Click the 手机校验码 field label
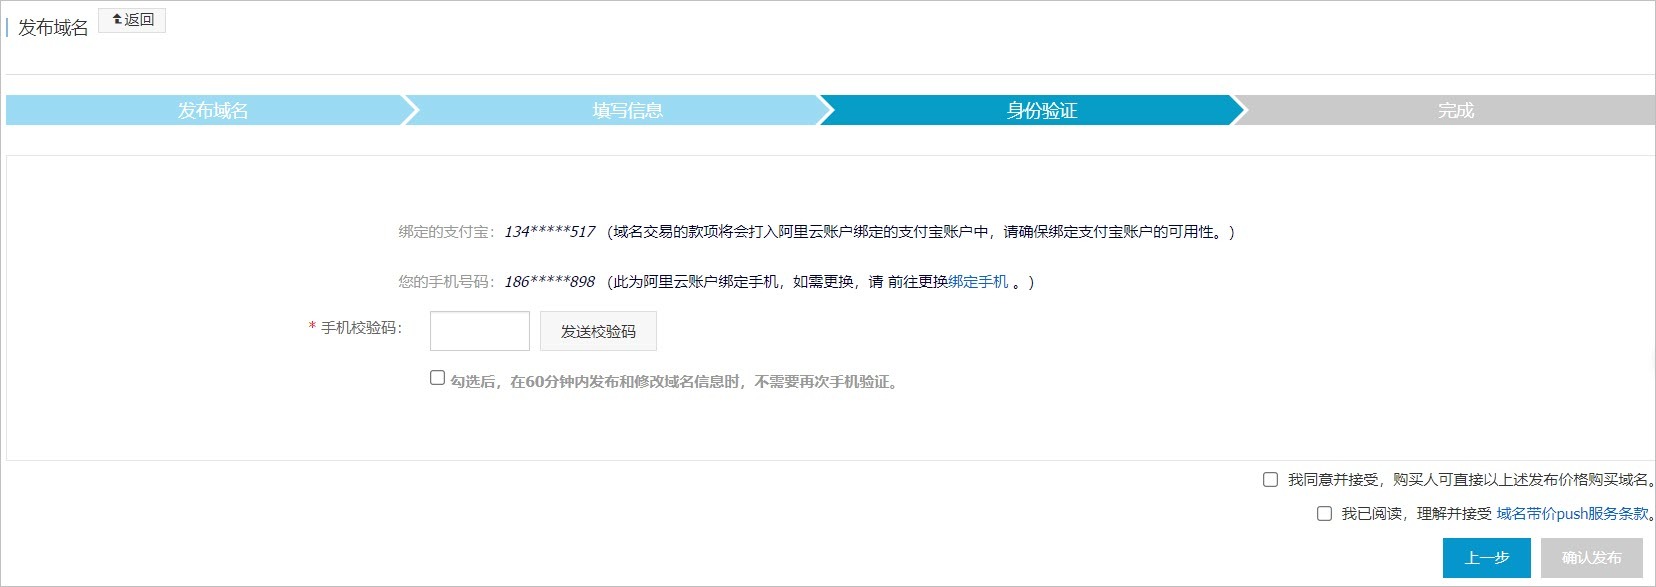The width and height of the screenshot is (1656, 587). 360,328
